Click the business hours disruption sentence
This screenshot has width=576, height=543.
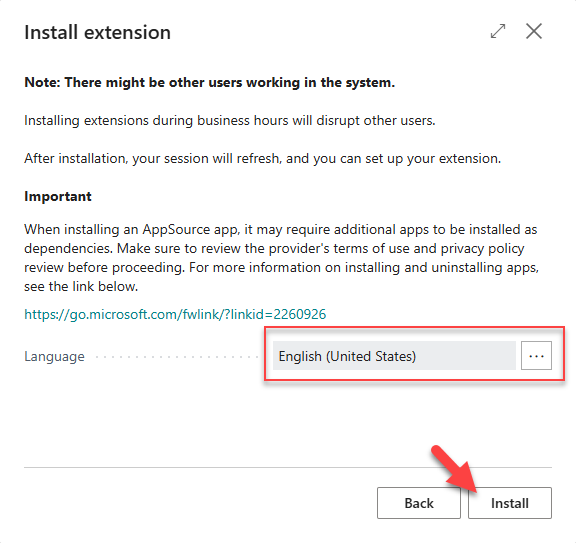230,121
